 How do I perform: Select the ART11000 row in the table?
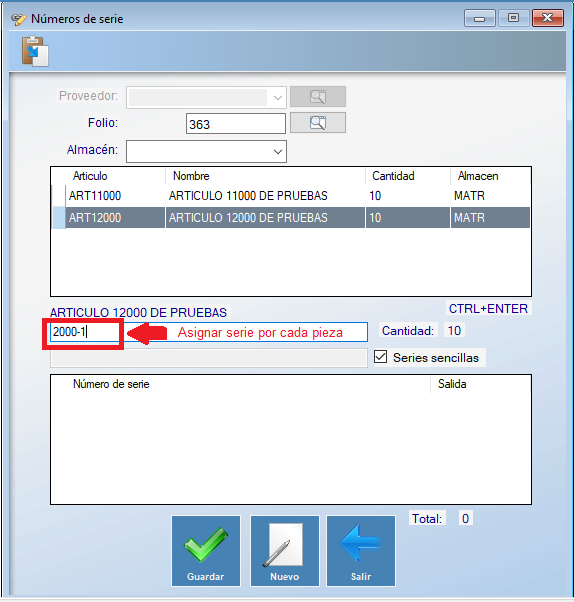point(291,196)
